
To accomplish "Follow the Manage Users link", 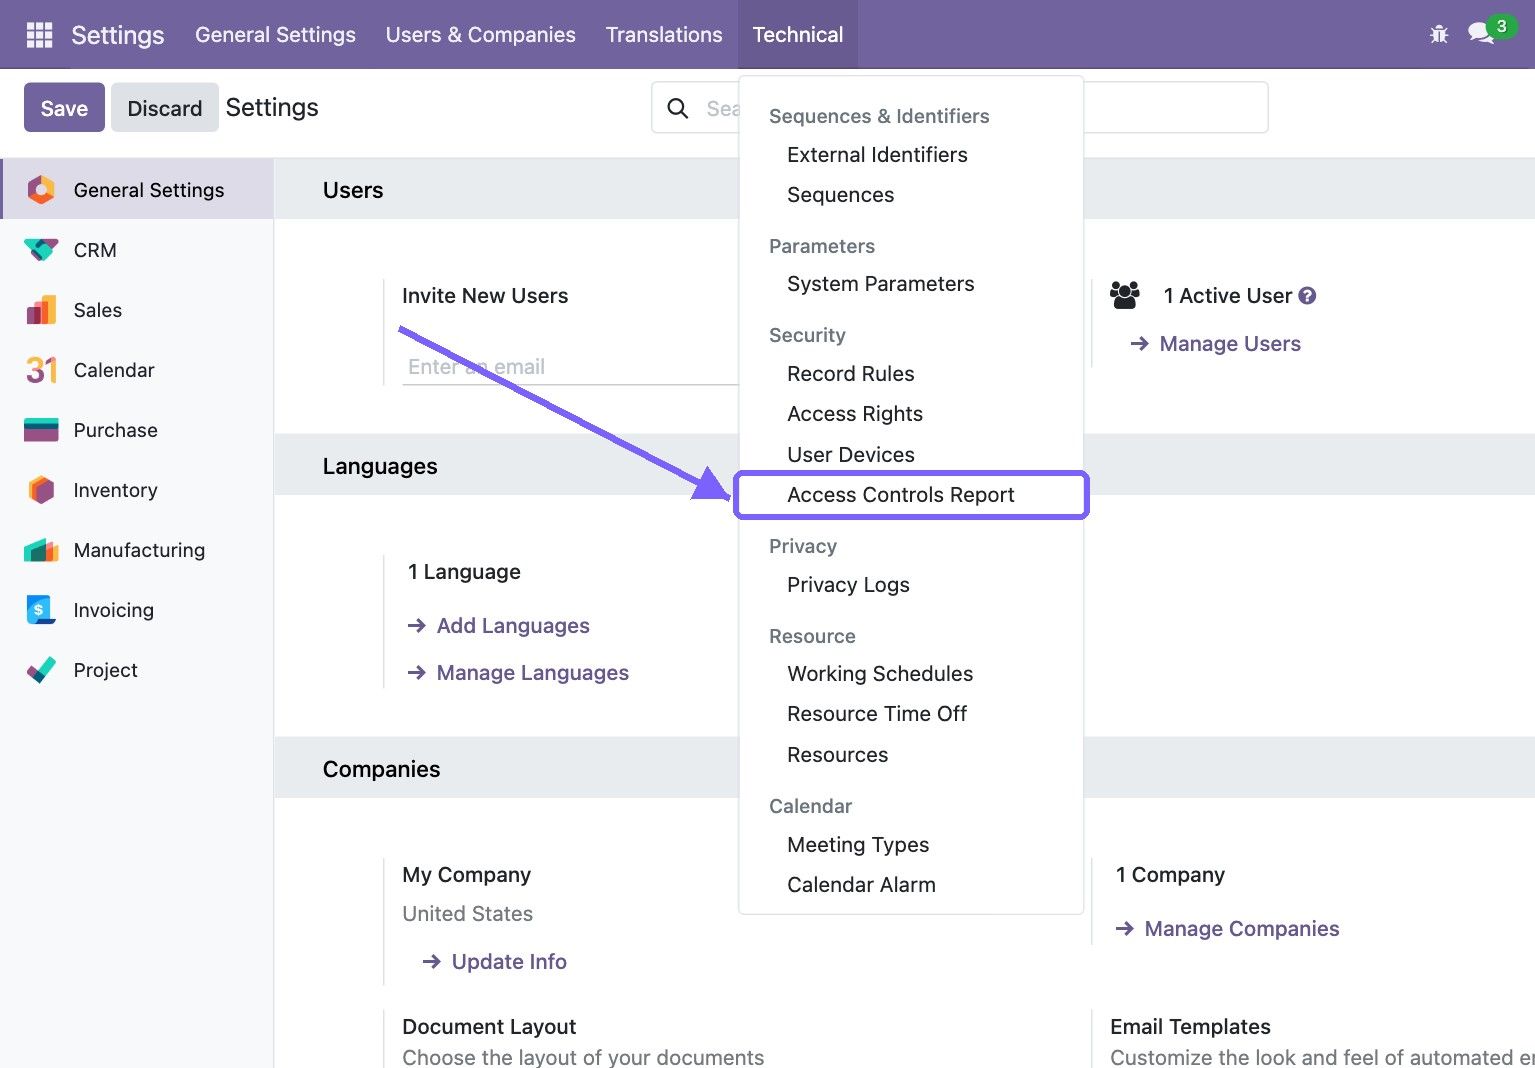I will 1215,344.
